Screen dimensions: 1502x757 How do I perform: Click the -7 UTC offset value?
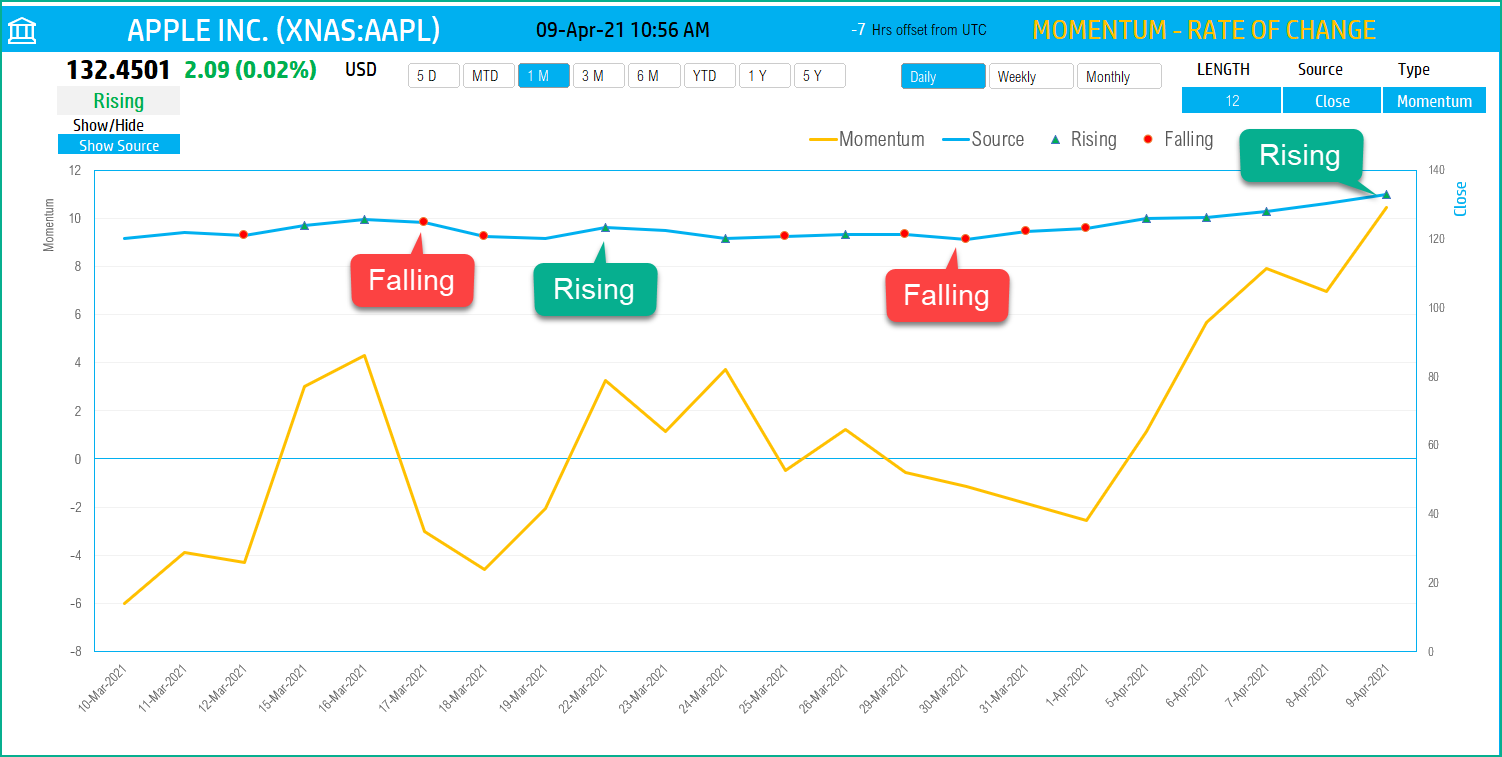pyautogui.click(x=858, y=30)
